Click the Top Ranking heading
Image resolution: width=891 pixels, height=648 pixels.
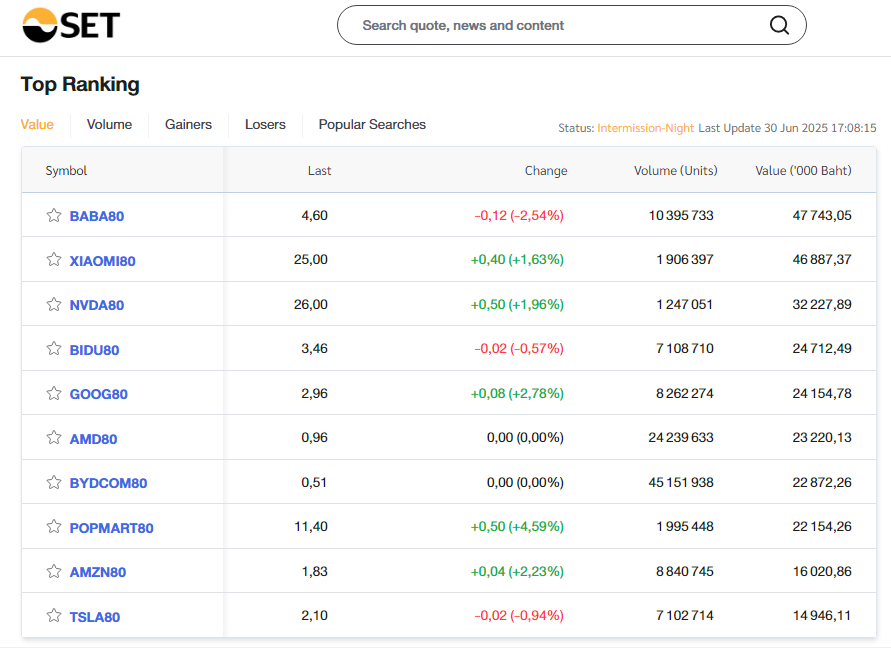tap(80, 84)
